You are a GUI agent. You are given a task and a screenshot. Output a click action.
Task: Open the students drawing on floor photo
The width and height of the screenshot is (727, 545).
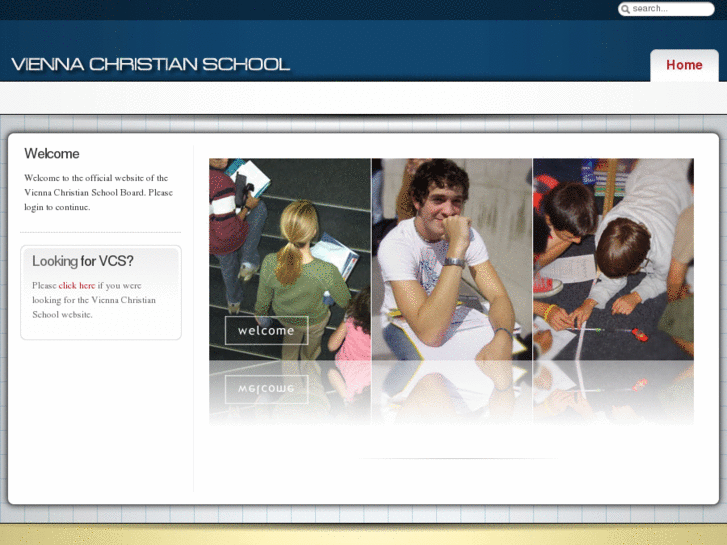click(613, 259)
